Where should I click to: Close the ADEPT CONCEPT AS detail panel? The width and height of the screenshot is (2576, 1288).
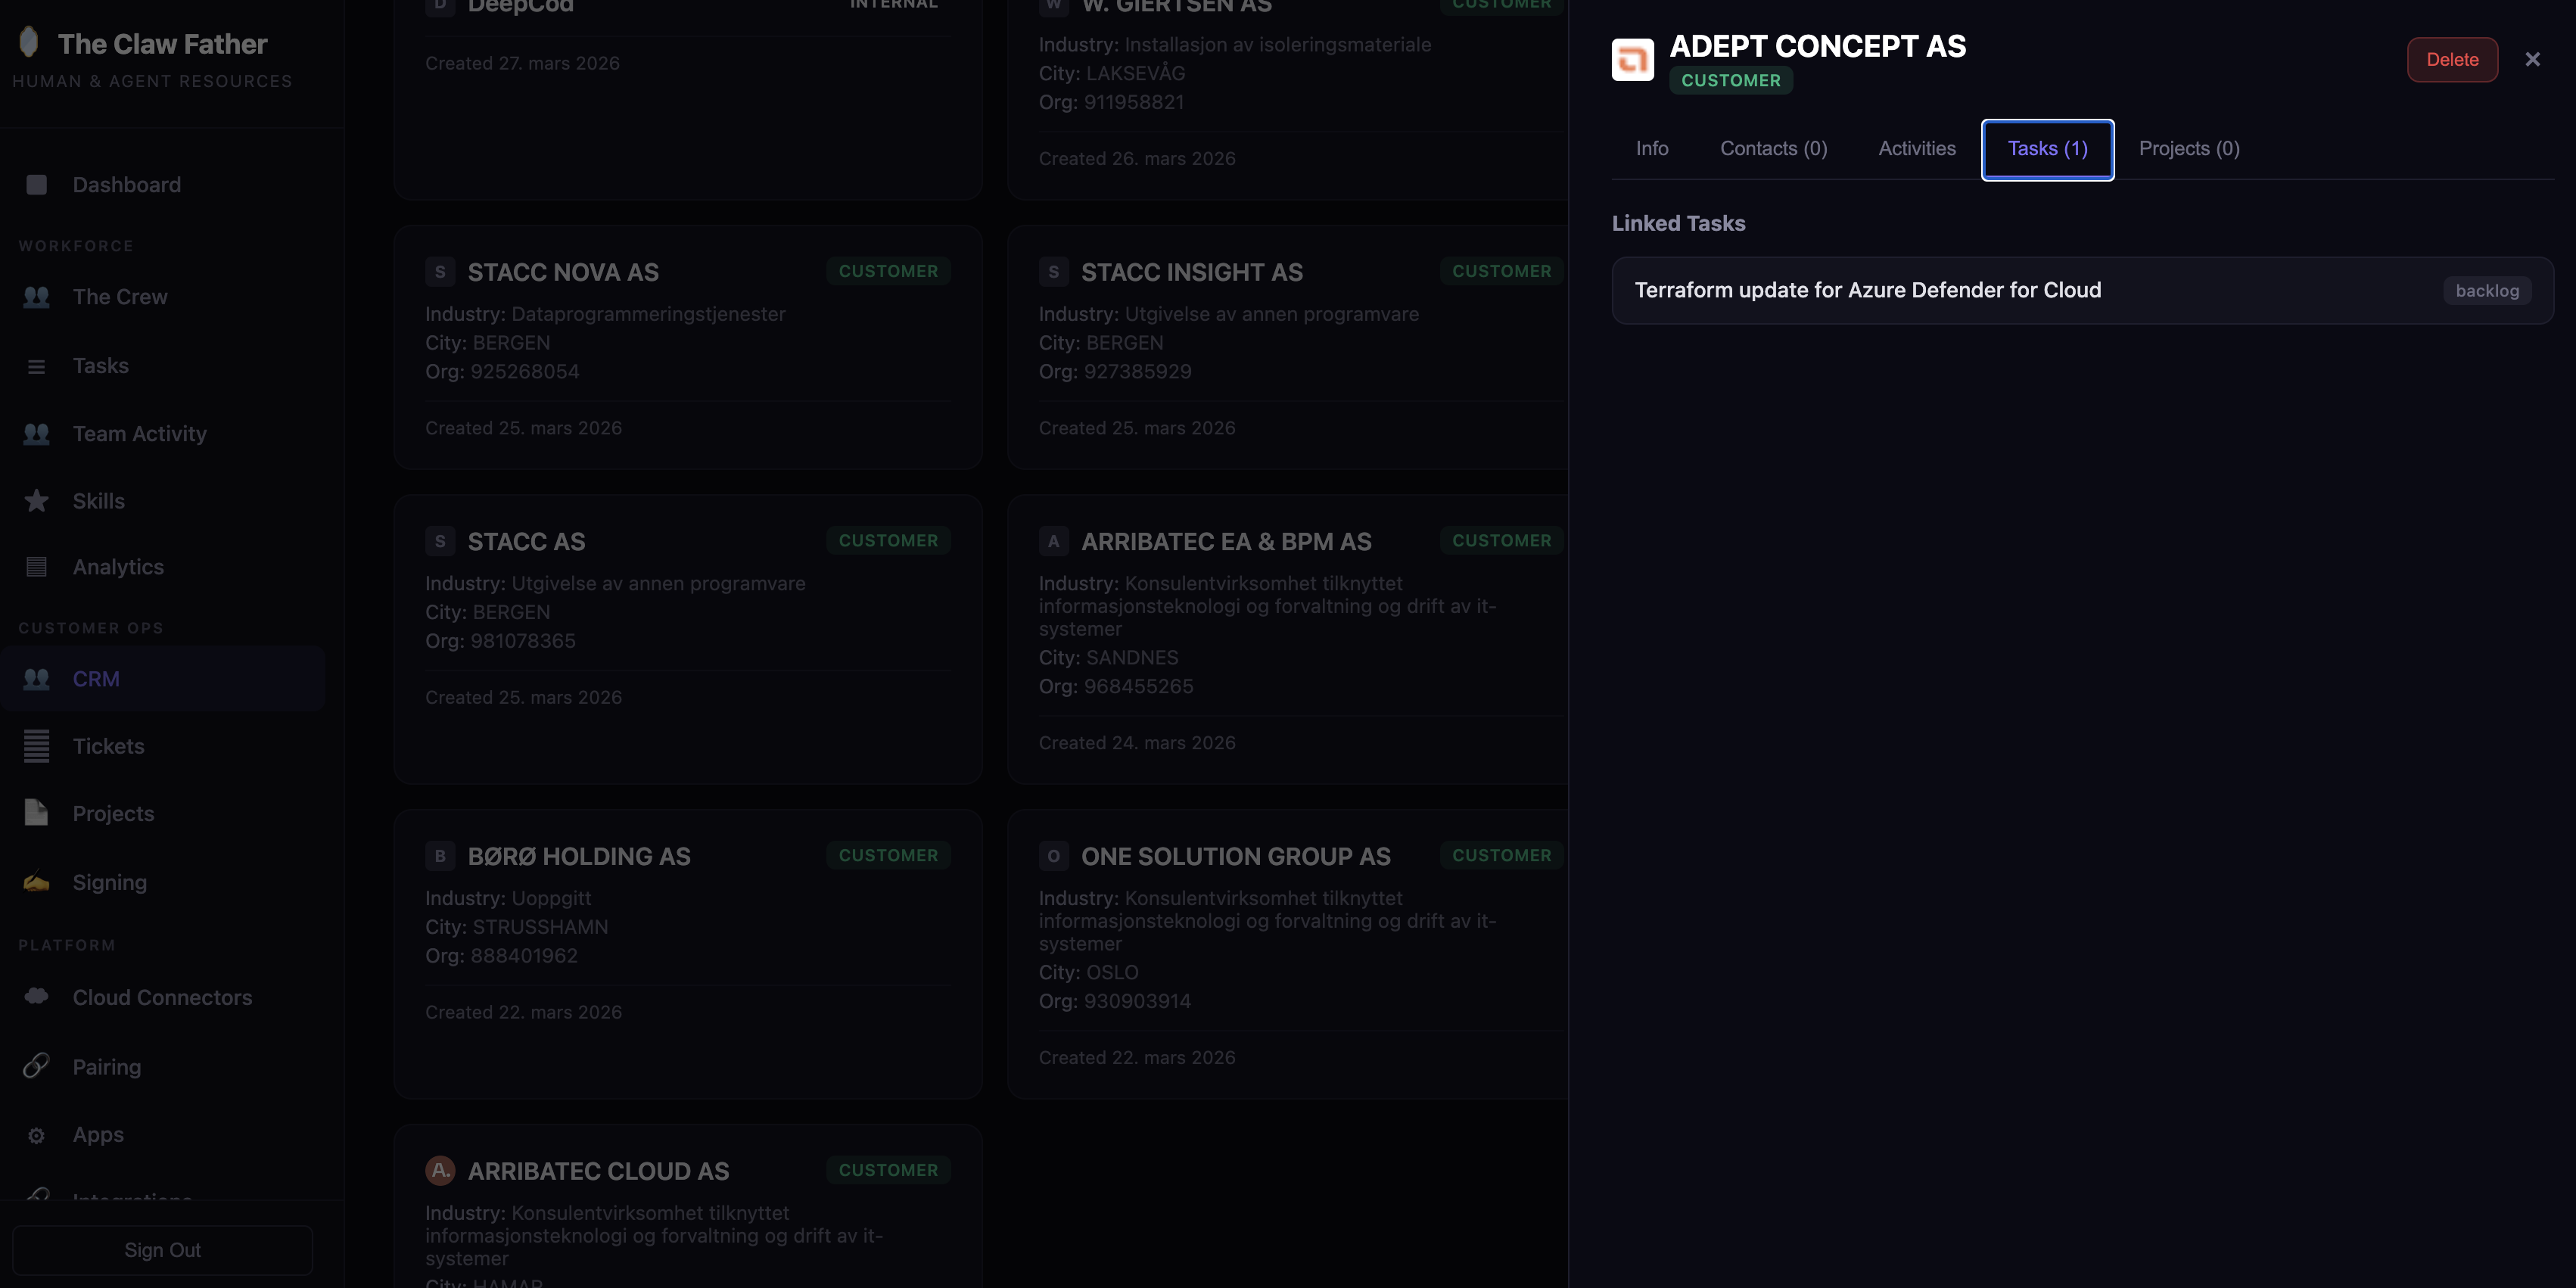[2532, 60]
